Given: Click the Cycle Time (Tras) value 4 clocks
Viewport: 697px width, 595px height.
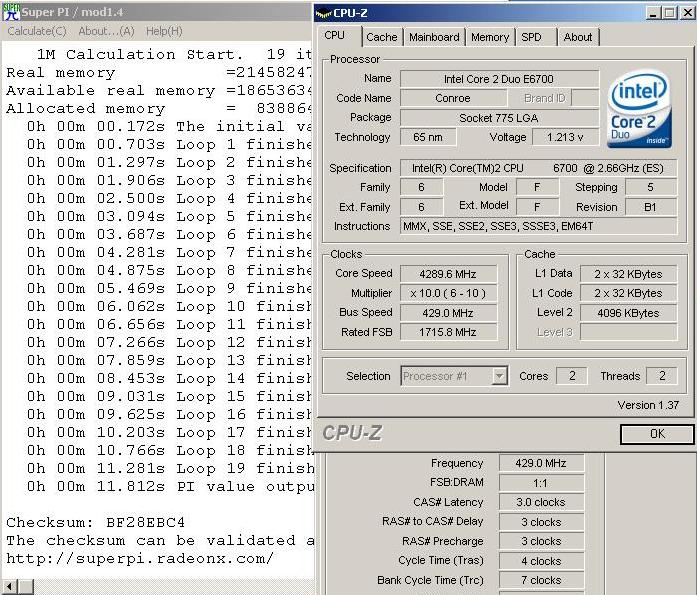Looking at the screenshot, I should (541, 561).
